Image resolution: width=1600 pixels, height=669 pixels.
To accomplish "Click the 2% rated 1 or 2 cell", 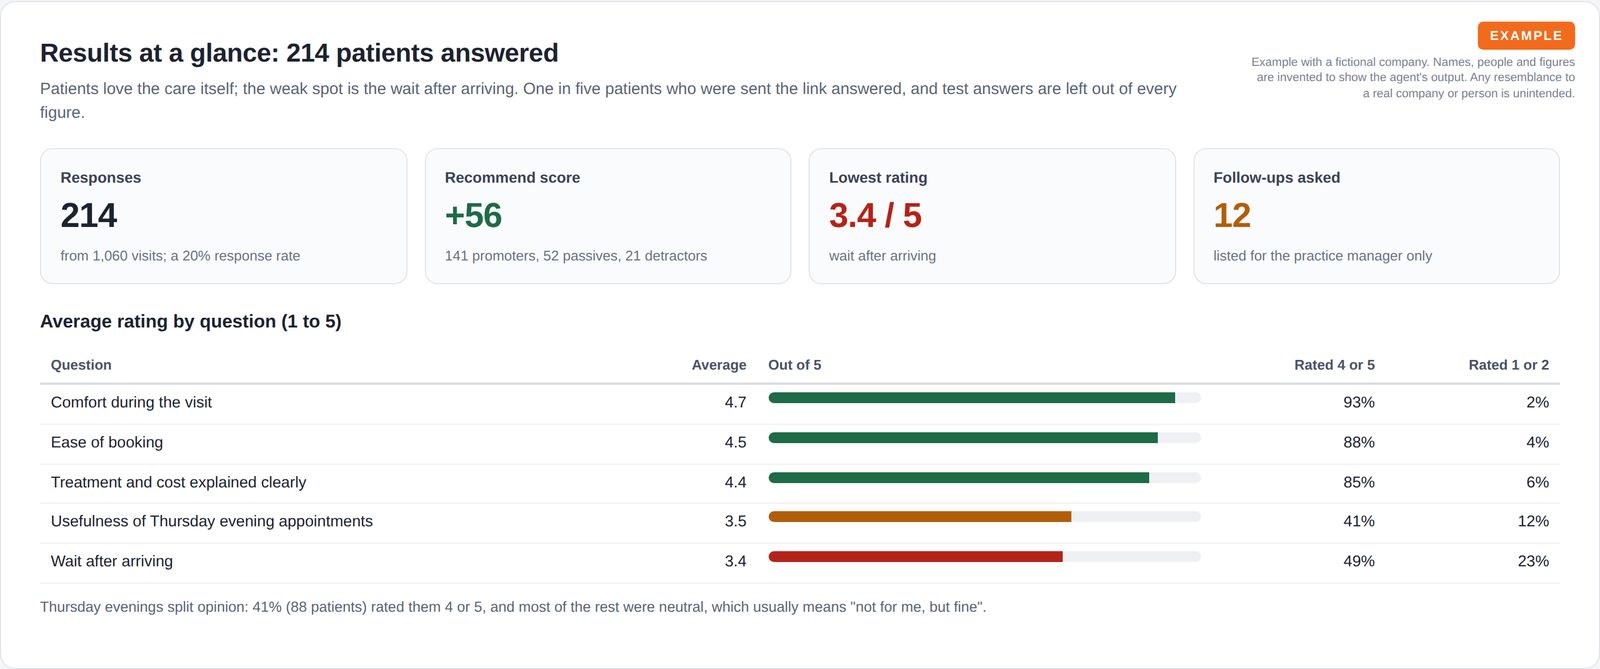I will (1537, 402).
